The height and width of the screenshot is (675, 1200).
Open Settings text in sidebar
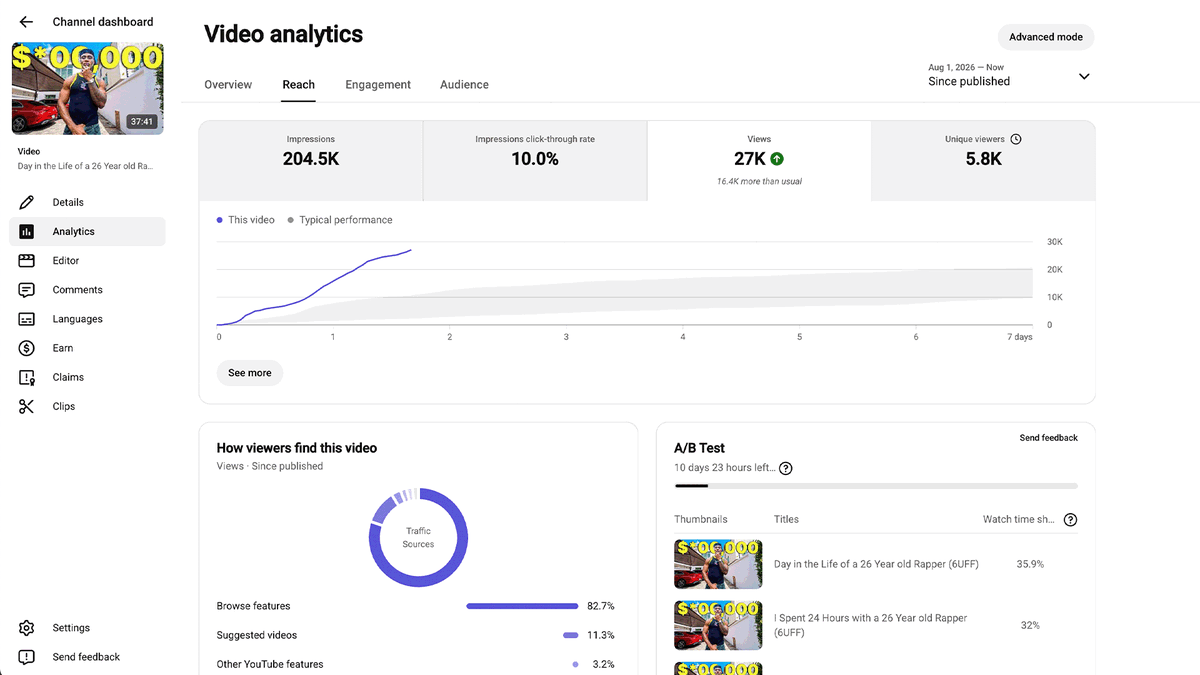pyautogui.click(x=71, y=628)
